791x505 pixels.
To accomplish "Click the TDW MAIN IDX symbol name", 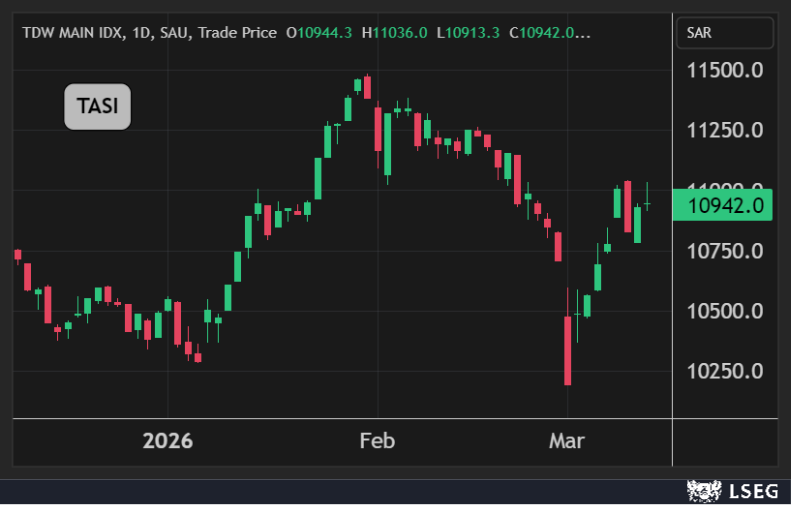I will tap(73, 32).
